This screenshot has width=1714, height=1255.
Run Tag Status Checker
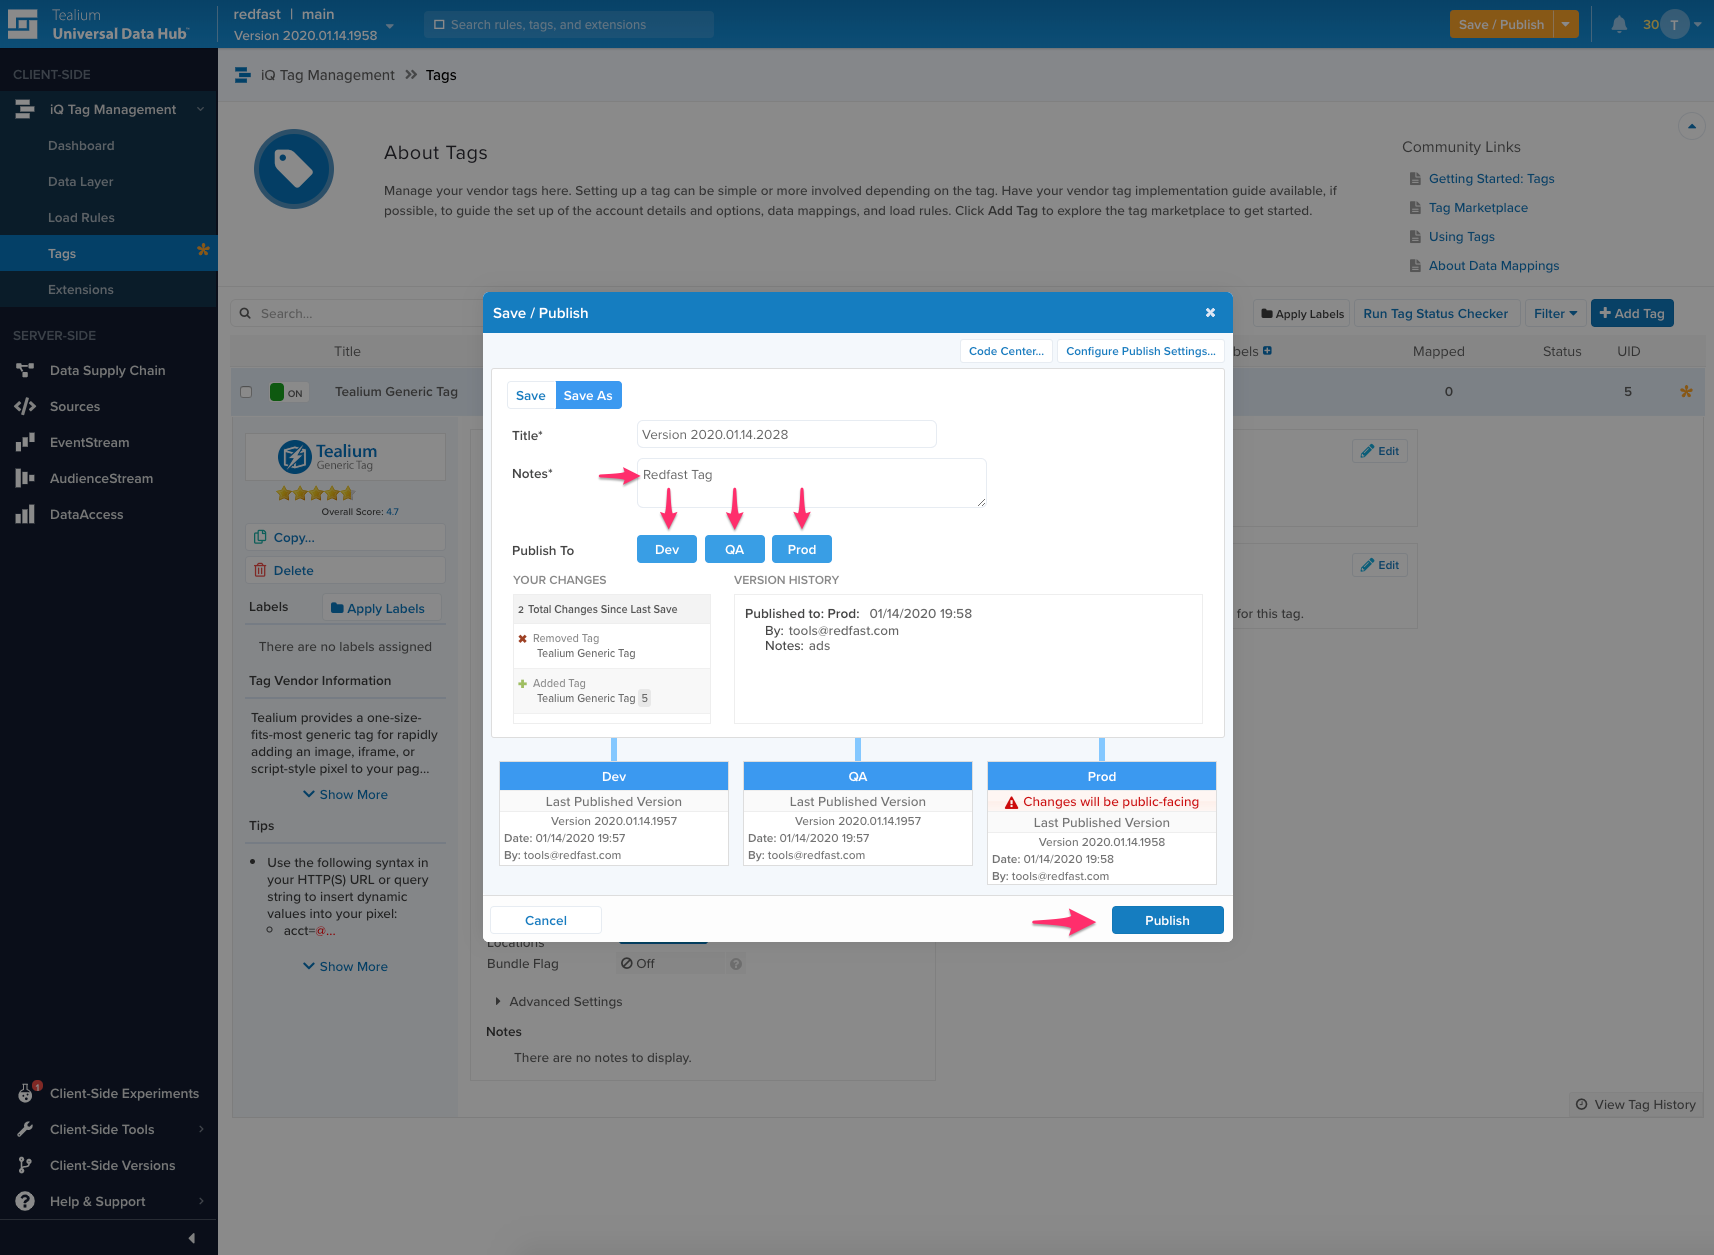[x=1436, y=313]
